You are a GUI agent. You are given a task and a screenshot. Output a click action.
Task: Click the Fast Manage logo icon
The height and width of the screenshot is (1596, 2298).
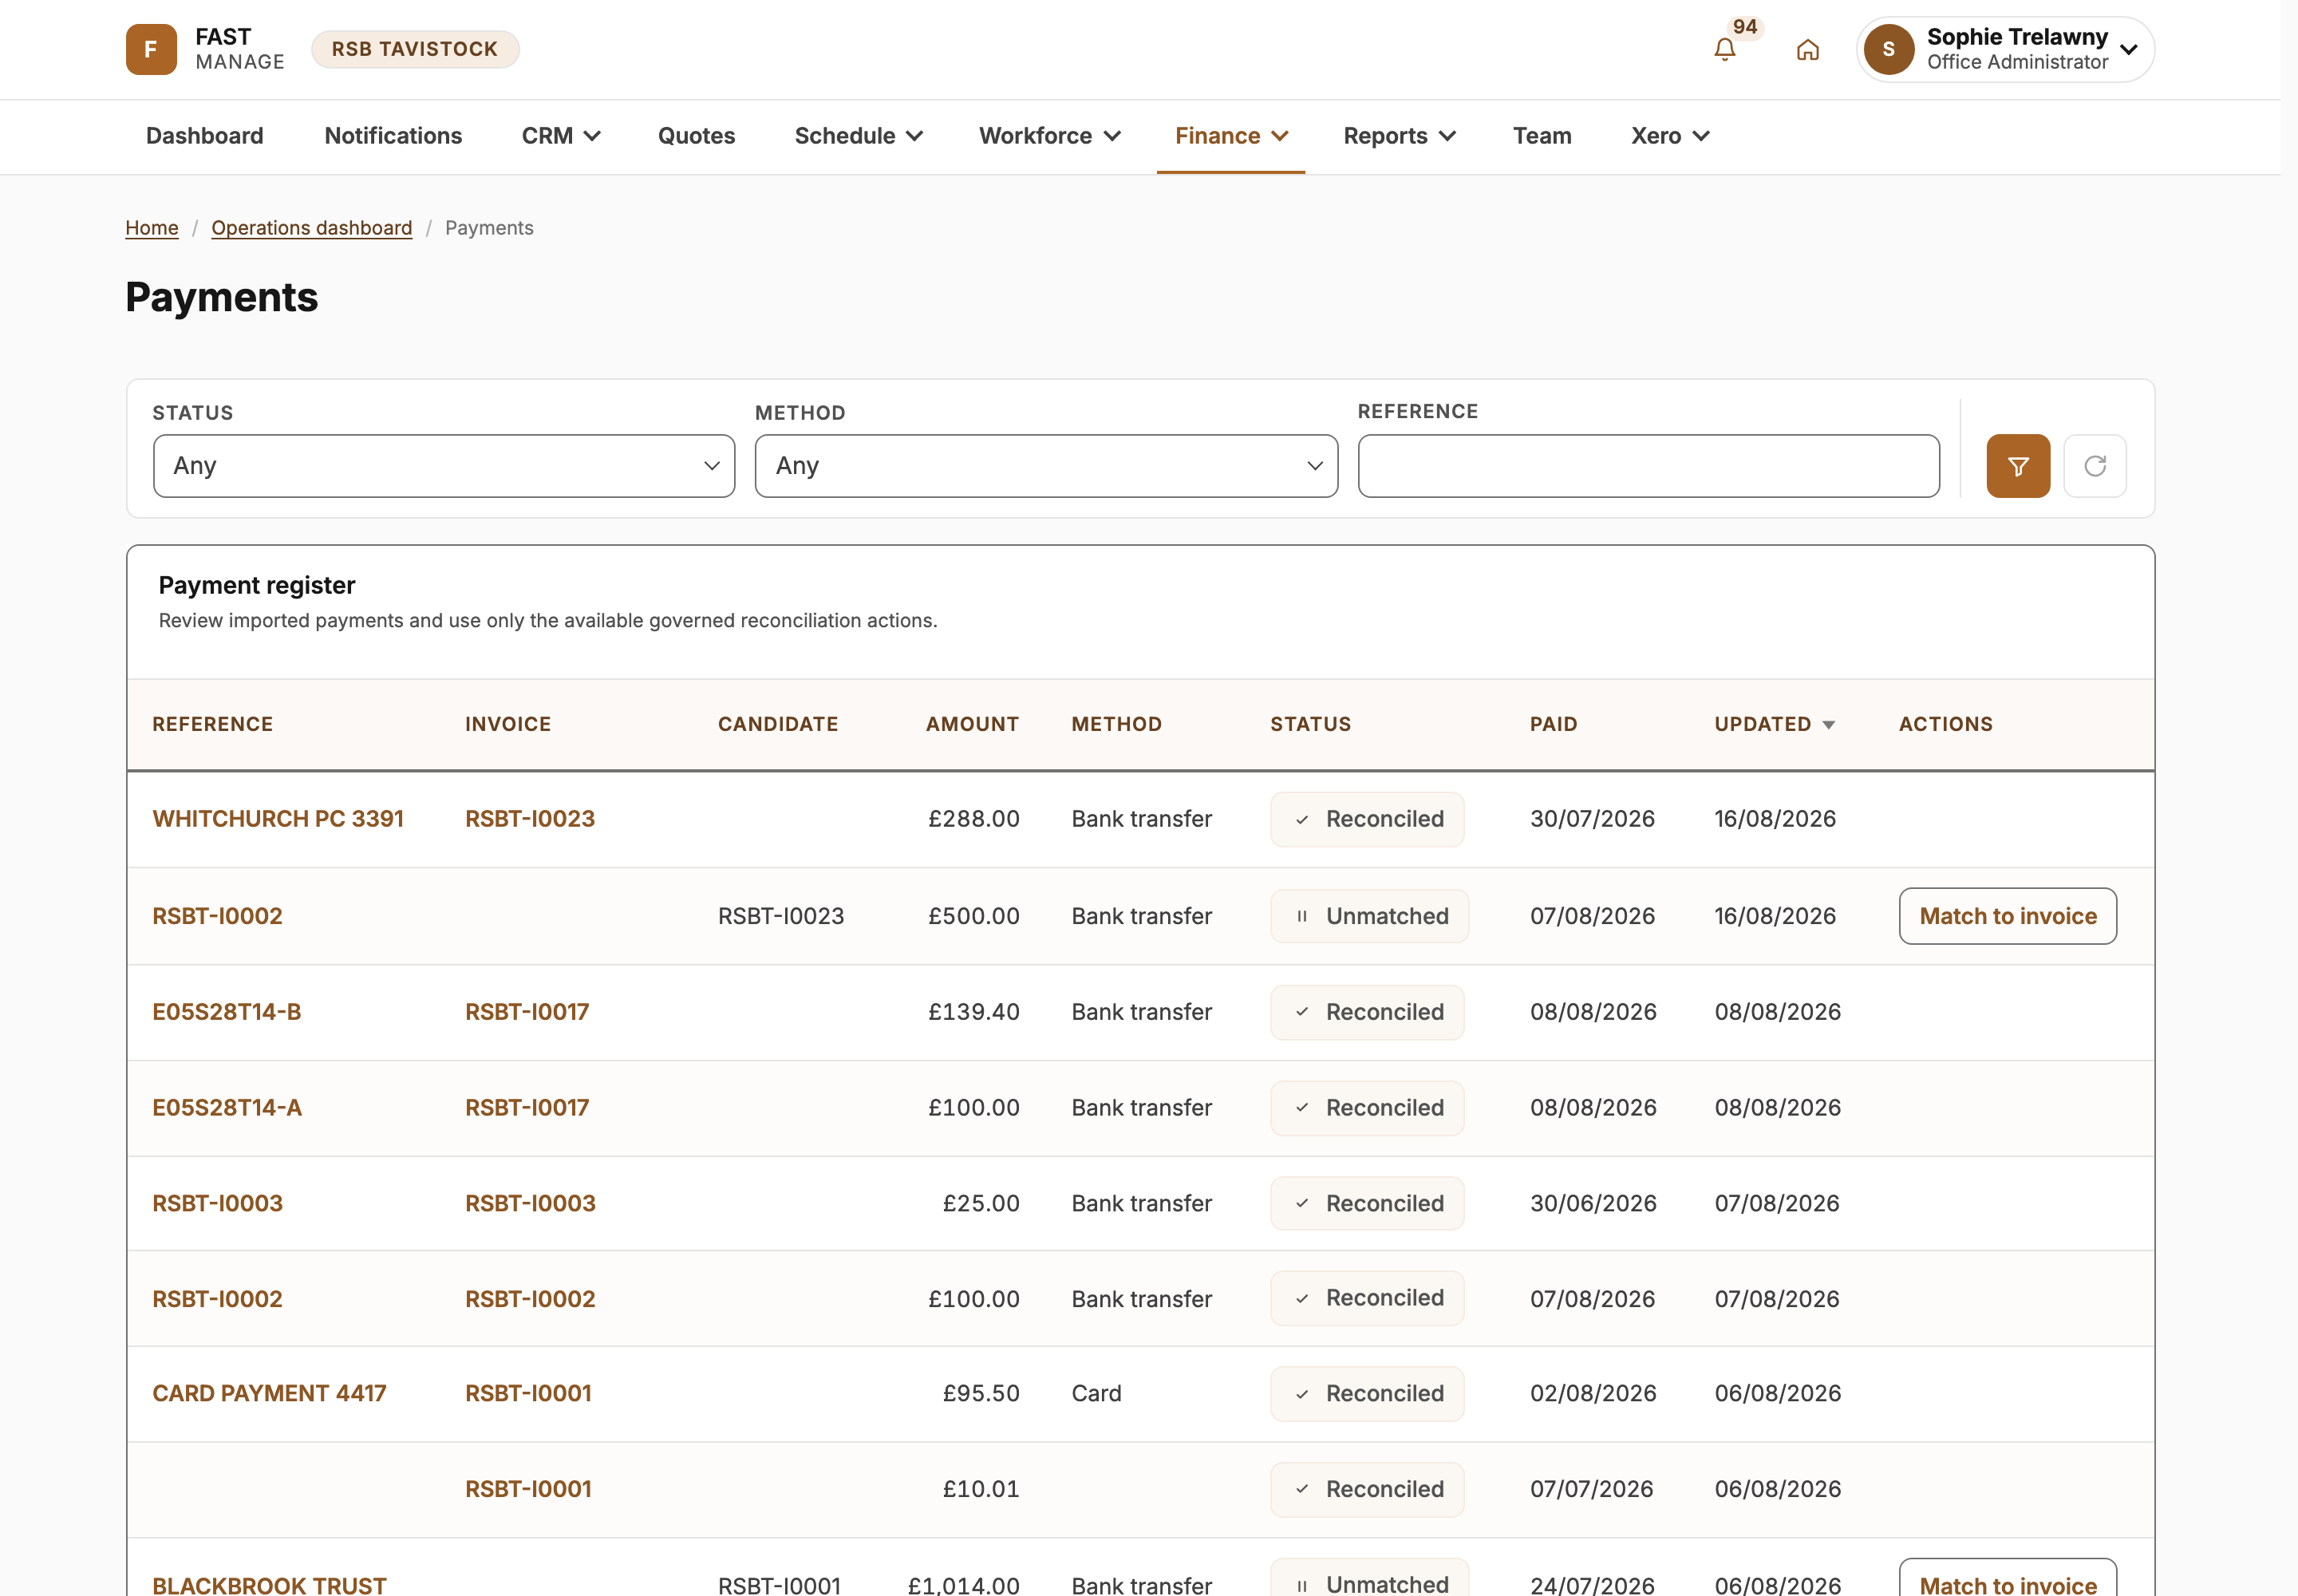[151, 49]
